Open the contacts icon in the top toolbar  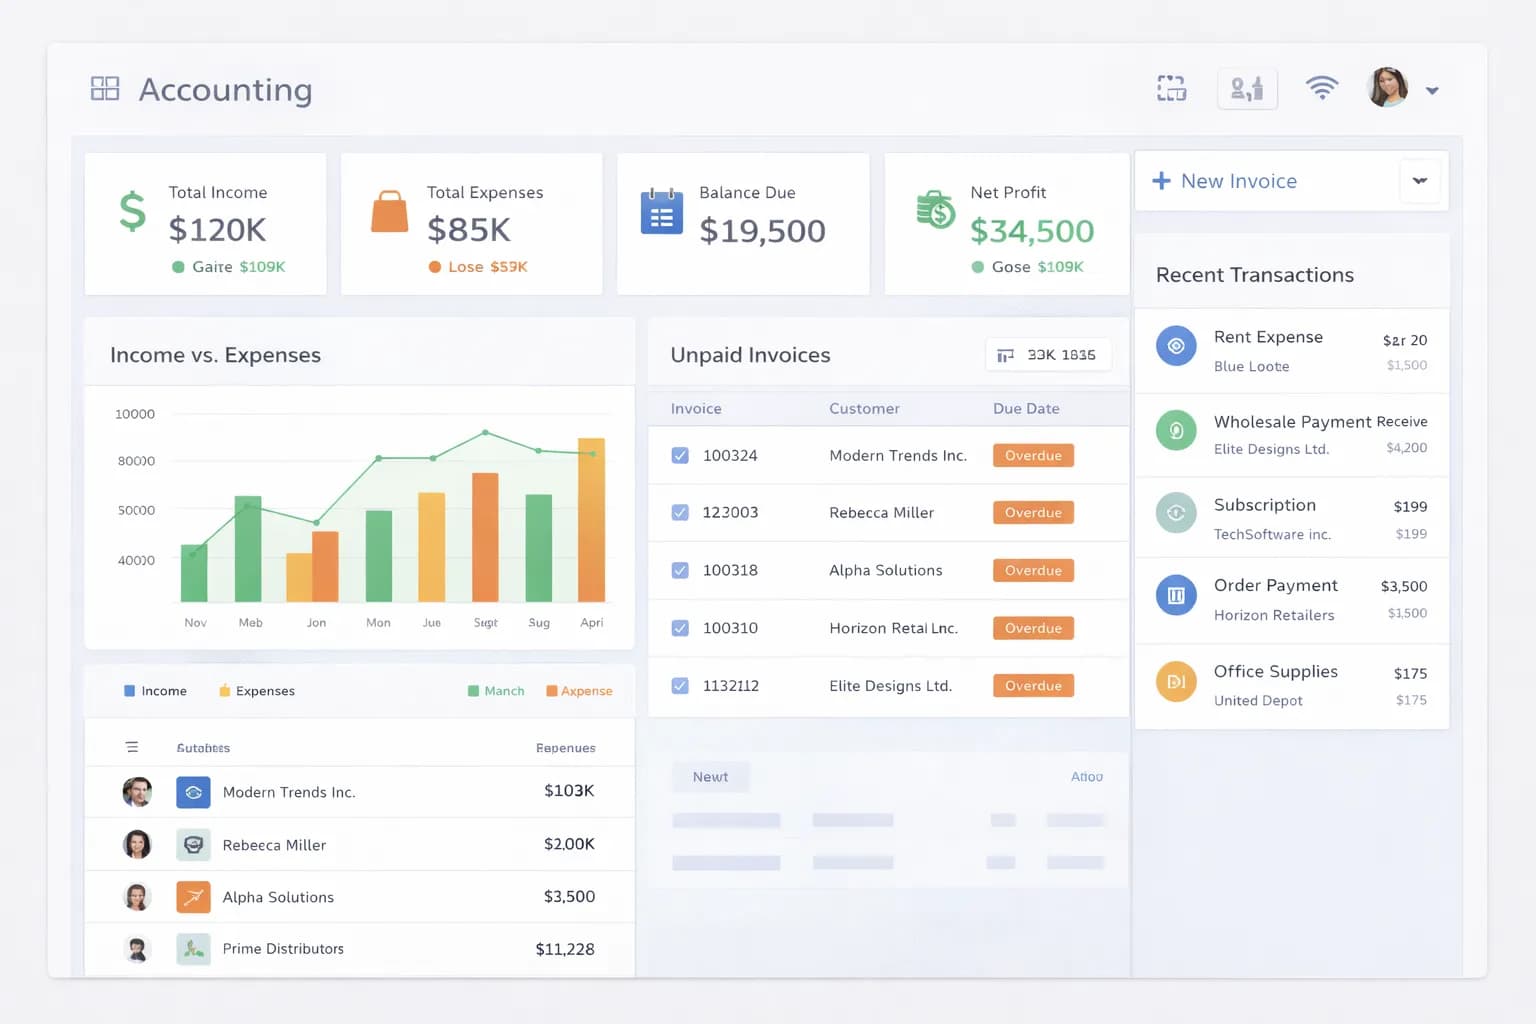[1247, 89]
